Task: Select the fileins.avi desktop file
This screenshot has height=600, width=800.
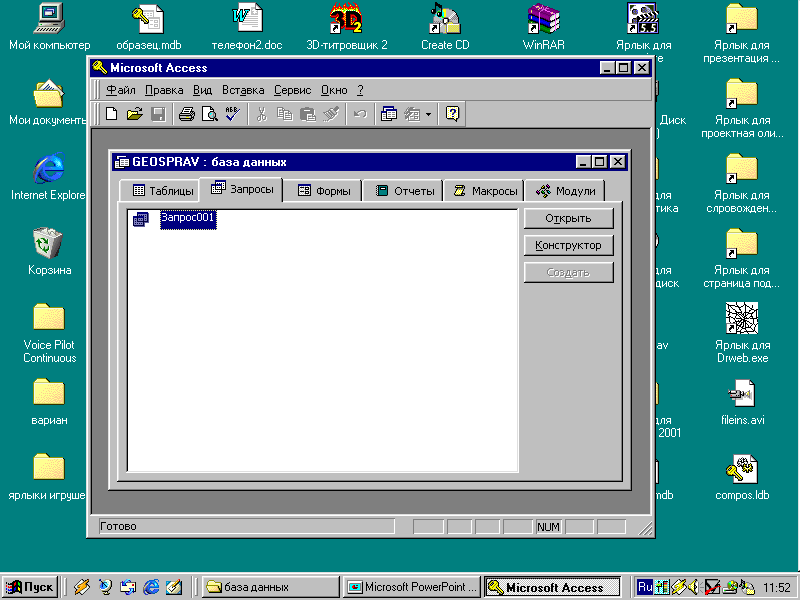Action: [x=742, y=403]
